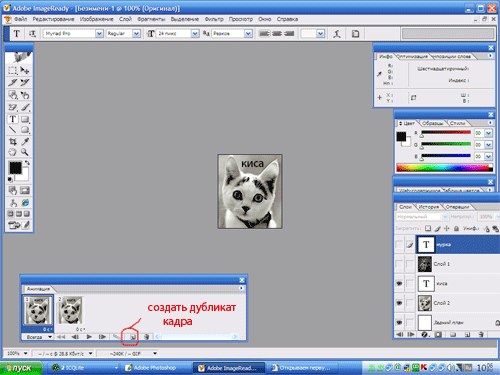
Task: Select animation frame 2 thumbnail
Action: coord(71,311)
